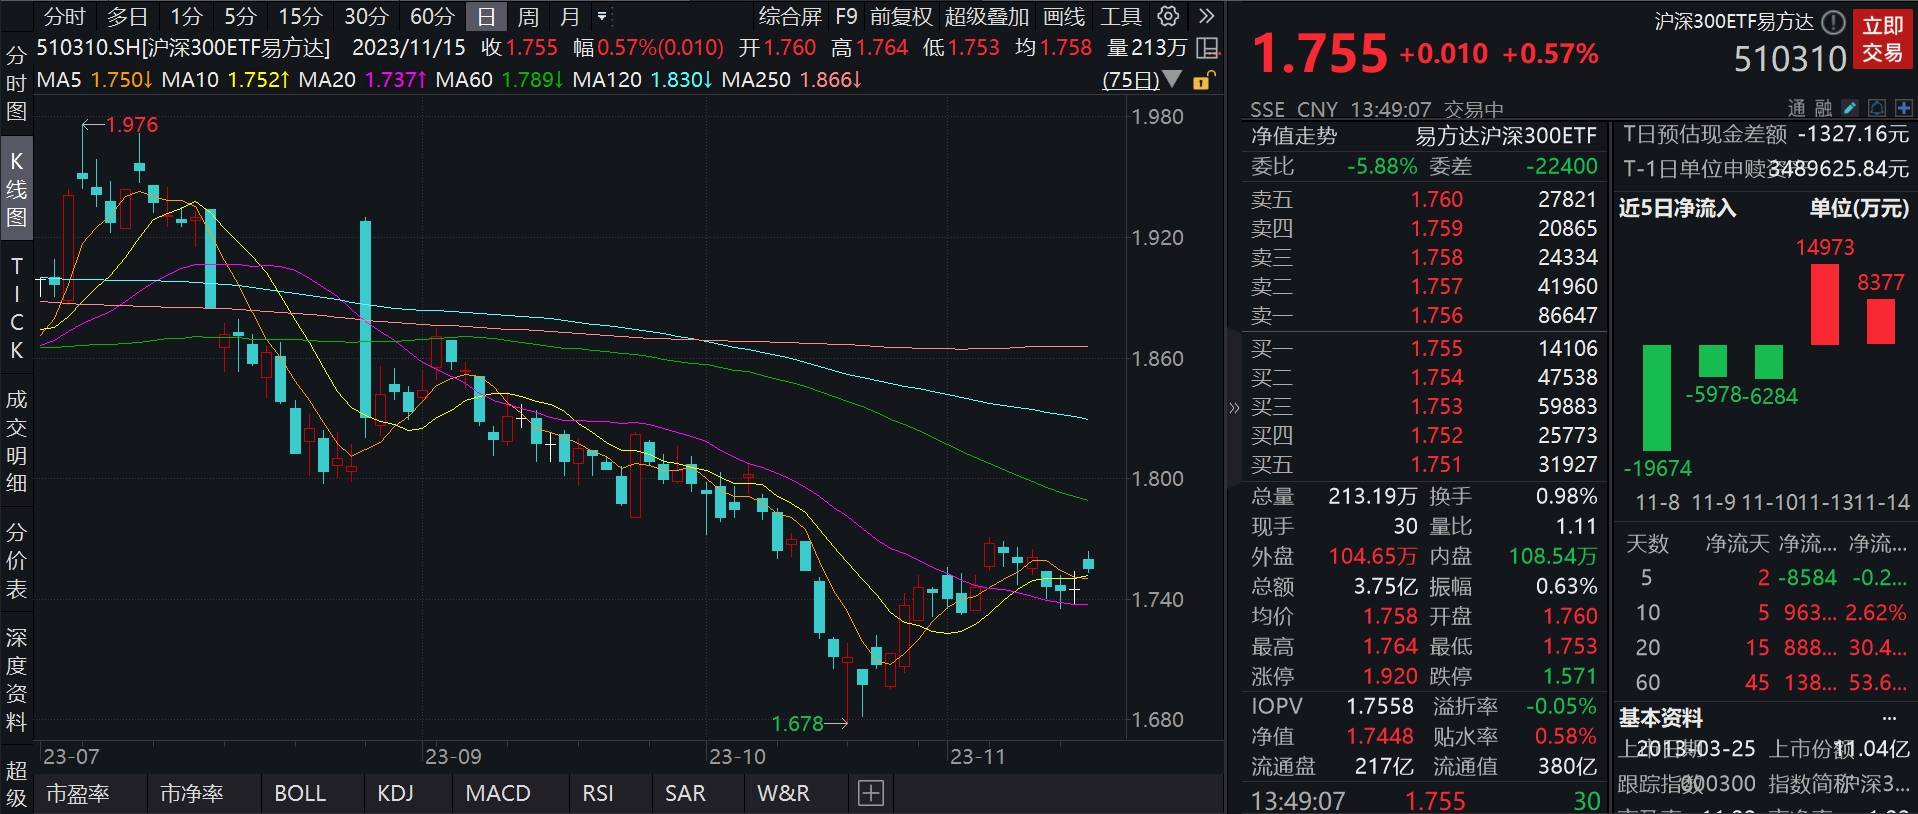Click the blue plus add-to-watchlist icon
This screenshot has width=1918, height=814.
tap(1903, 108)
